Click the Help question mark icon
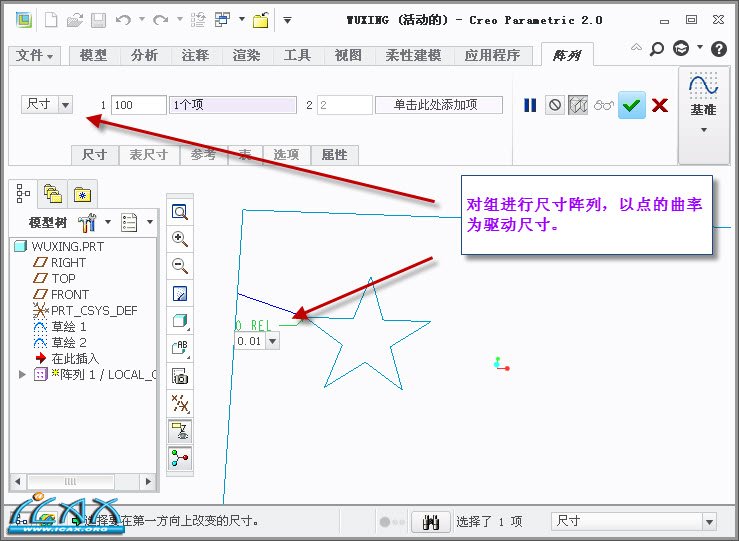Screen dimensions: 739x541 (x=719, y=49)
